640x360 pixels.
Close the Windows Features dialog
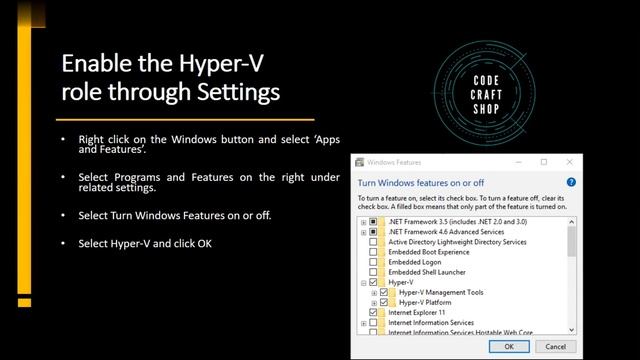coord(569,162)
